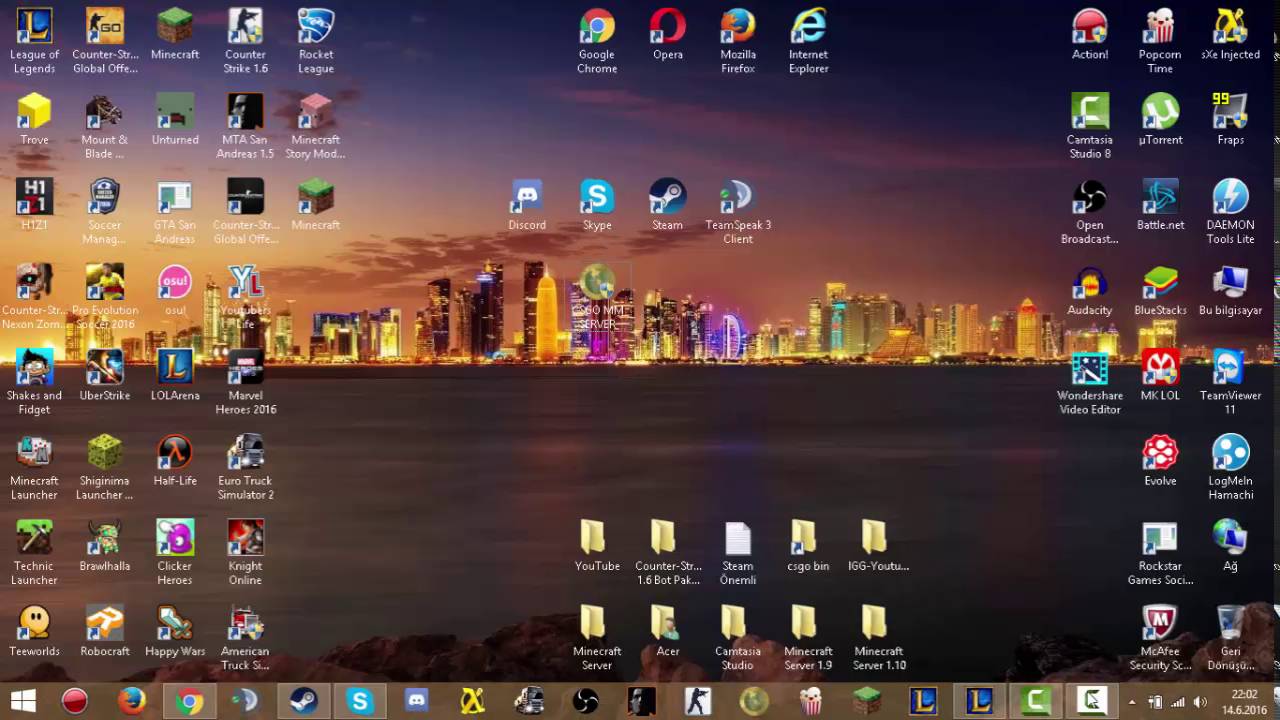Screen dimensions: 1280x720
Task: Click the Windows Start button
Action: click(x=23, y=700)
